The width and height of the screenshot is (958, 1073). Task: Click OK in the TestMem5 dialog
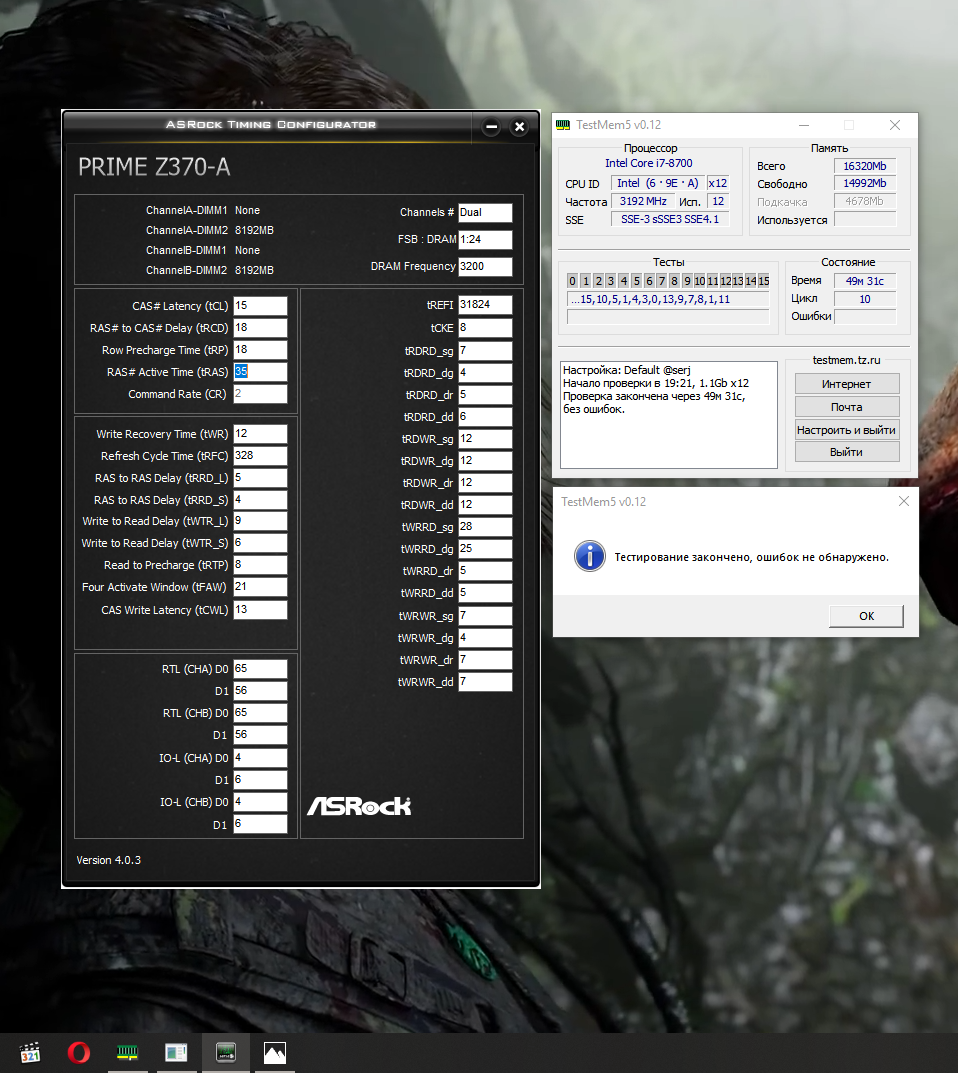(x=866, y=616)
